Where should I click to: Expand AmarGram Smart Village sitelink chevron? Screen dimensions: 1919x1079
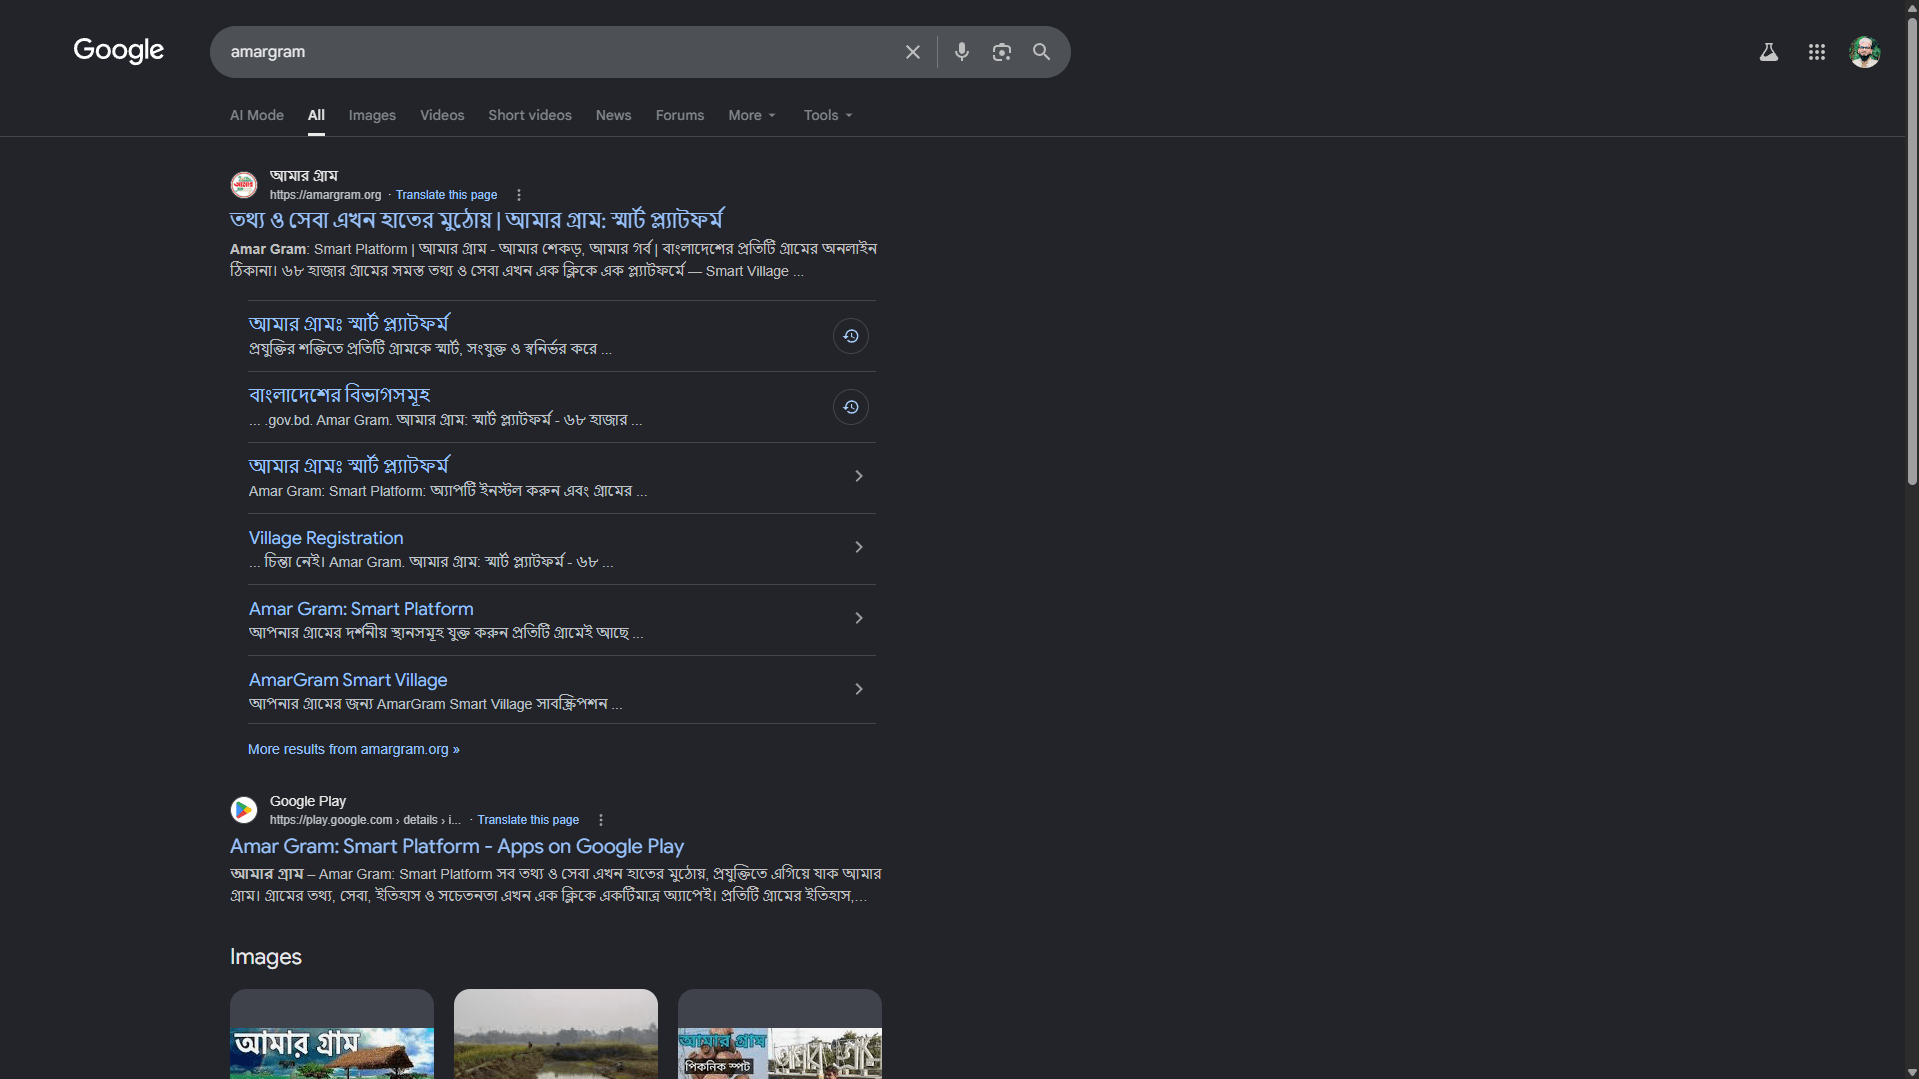click(858, 689)
